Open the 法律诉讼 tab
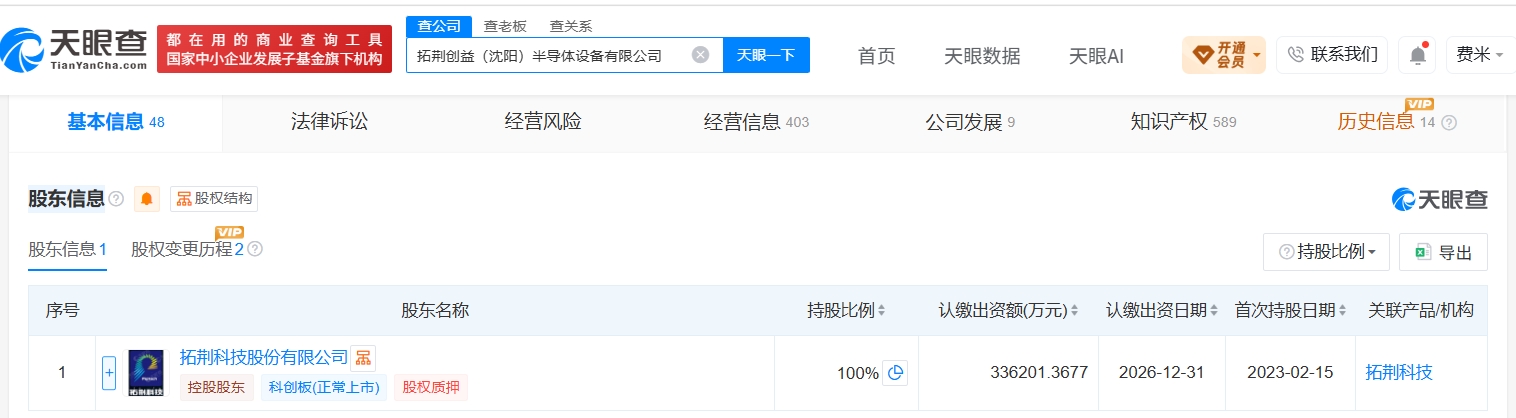1516x418 pixels. tap(329, 122)
